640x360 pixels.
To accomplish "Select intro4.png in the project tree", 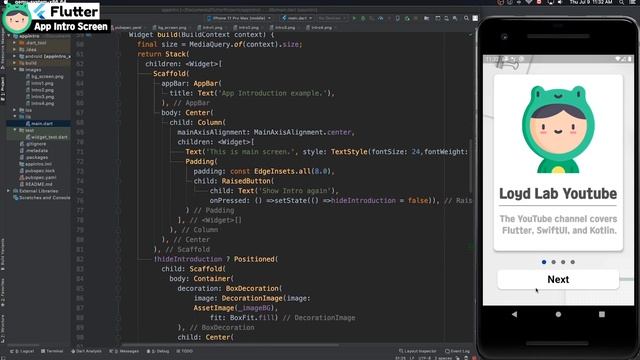I will 40,103.
